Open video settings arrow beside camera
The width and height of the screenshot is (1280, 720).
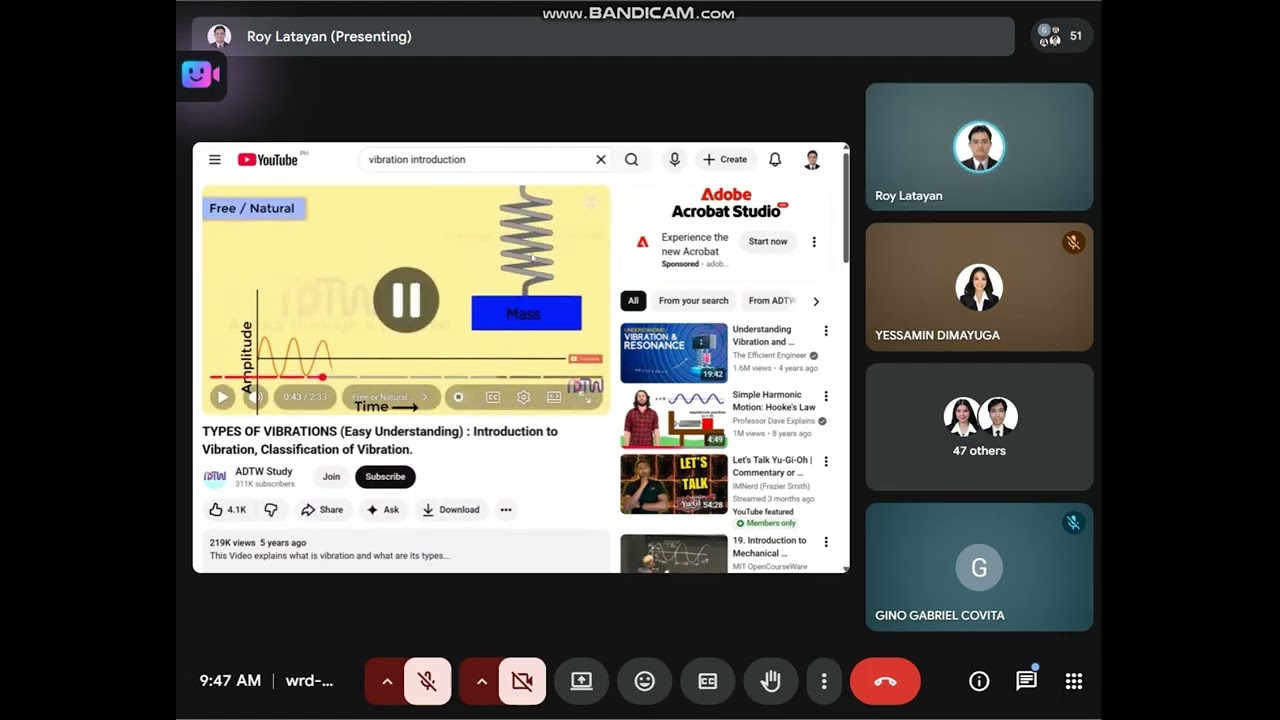[x=481, y=681]
